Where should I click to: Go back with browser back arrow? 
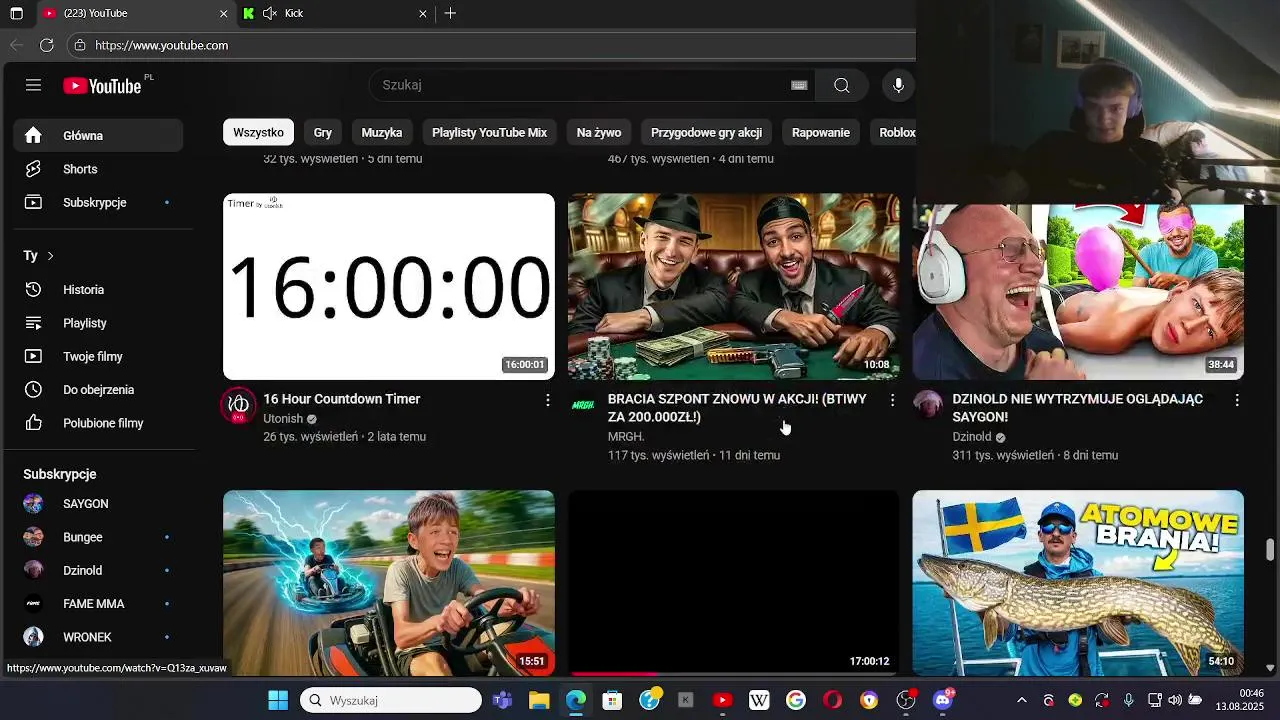tap(16, 45)
